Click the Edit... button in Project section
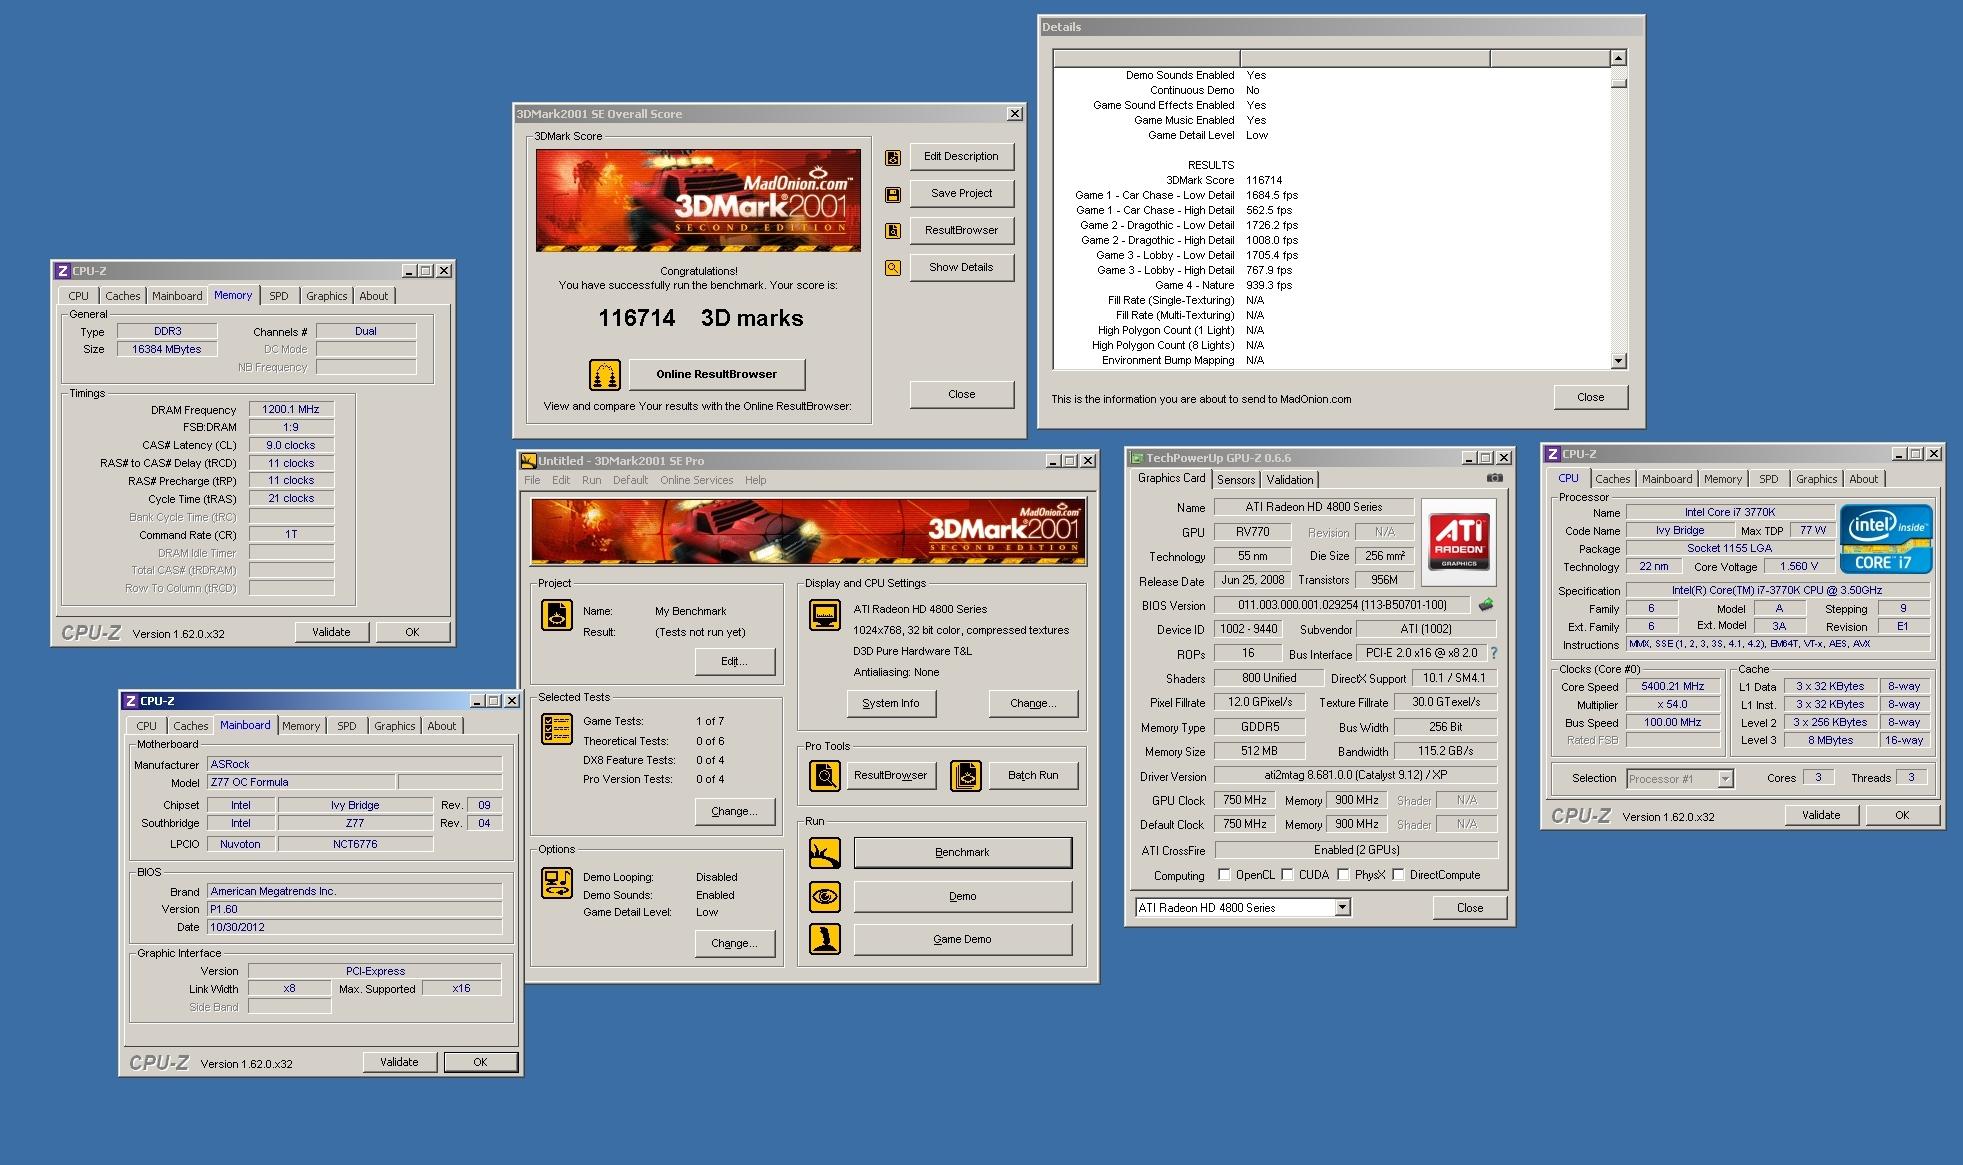The width and height of the screenshot is (1963, 1165). 734,662
